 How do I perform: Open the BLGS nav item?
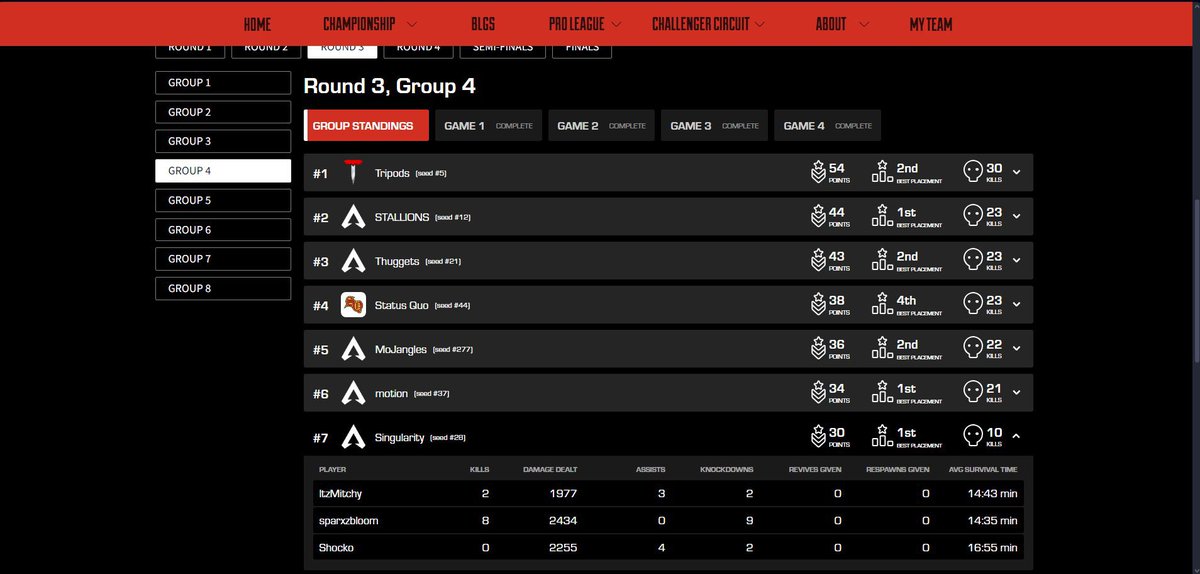[x=483, y=24]
